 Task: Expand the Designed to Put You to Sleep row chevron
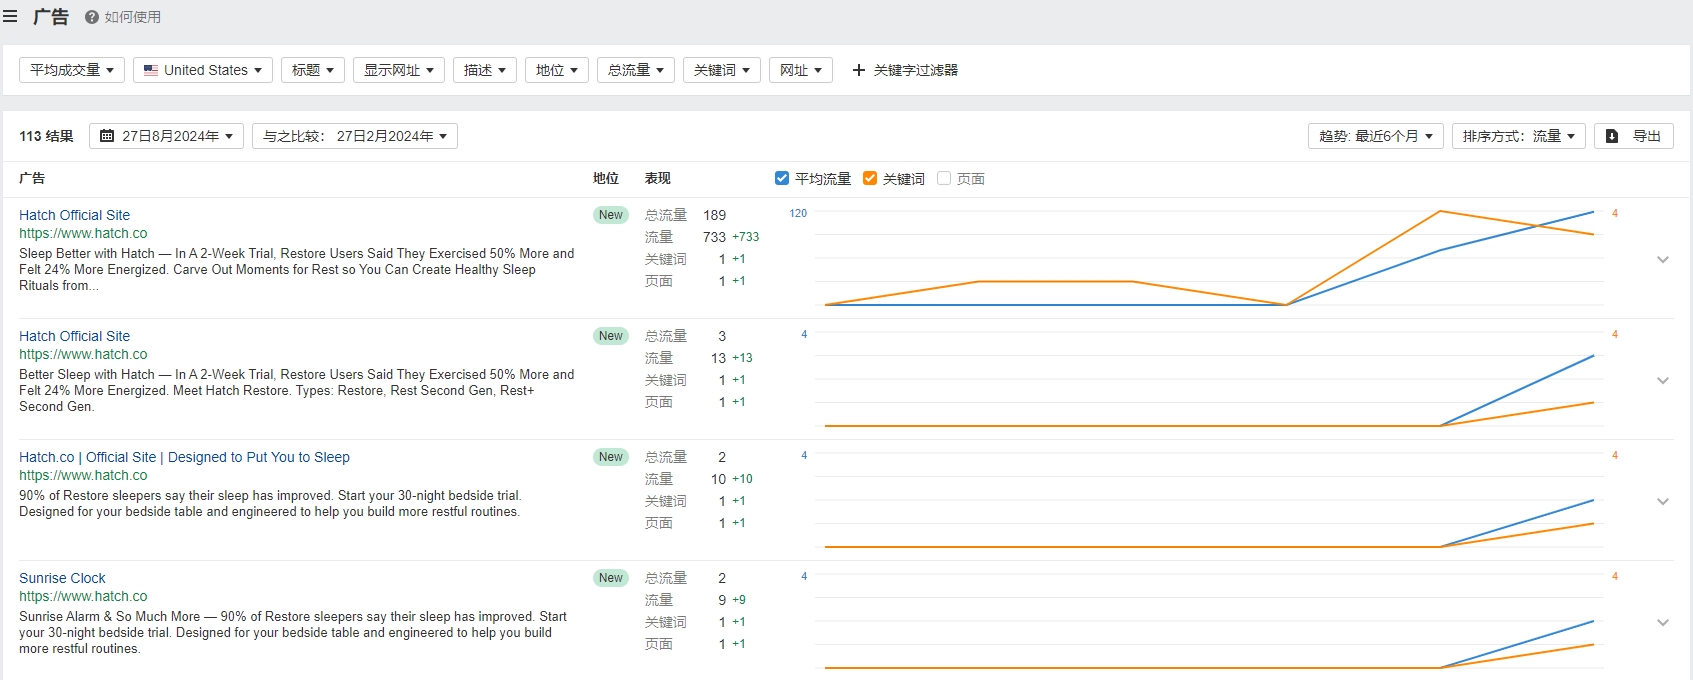pyautogui.click(x=1663, y=501)
